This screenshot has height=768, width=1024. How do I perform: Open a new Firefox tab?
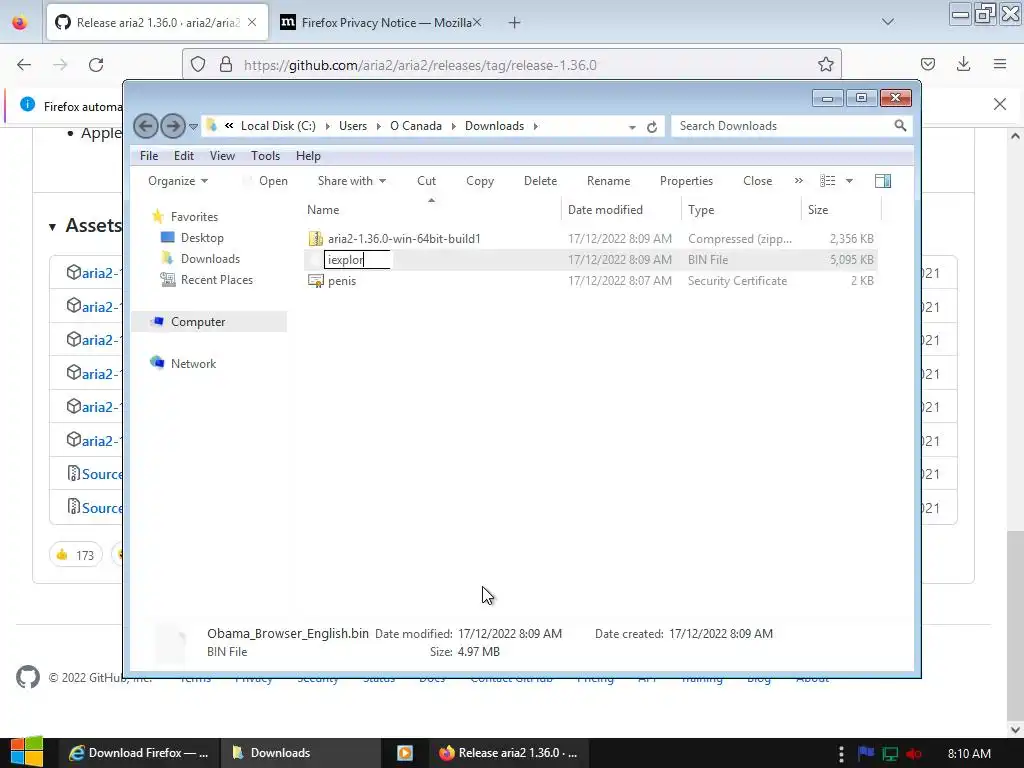(515, 23)
